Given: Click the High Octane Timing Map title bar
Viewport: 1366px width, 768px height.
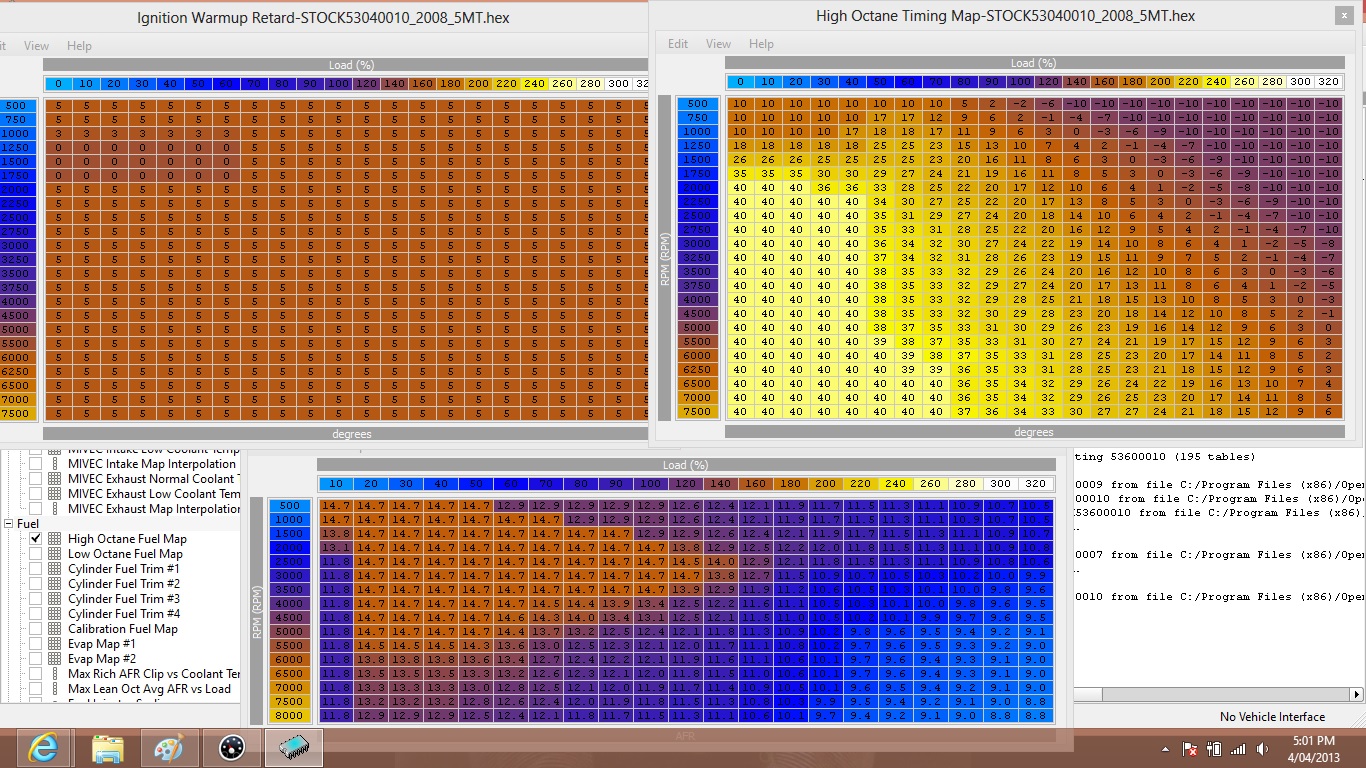Looking at the screenshot, I should (1005, 15).
